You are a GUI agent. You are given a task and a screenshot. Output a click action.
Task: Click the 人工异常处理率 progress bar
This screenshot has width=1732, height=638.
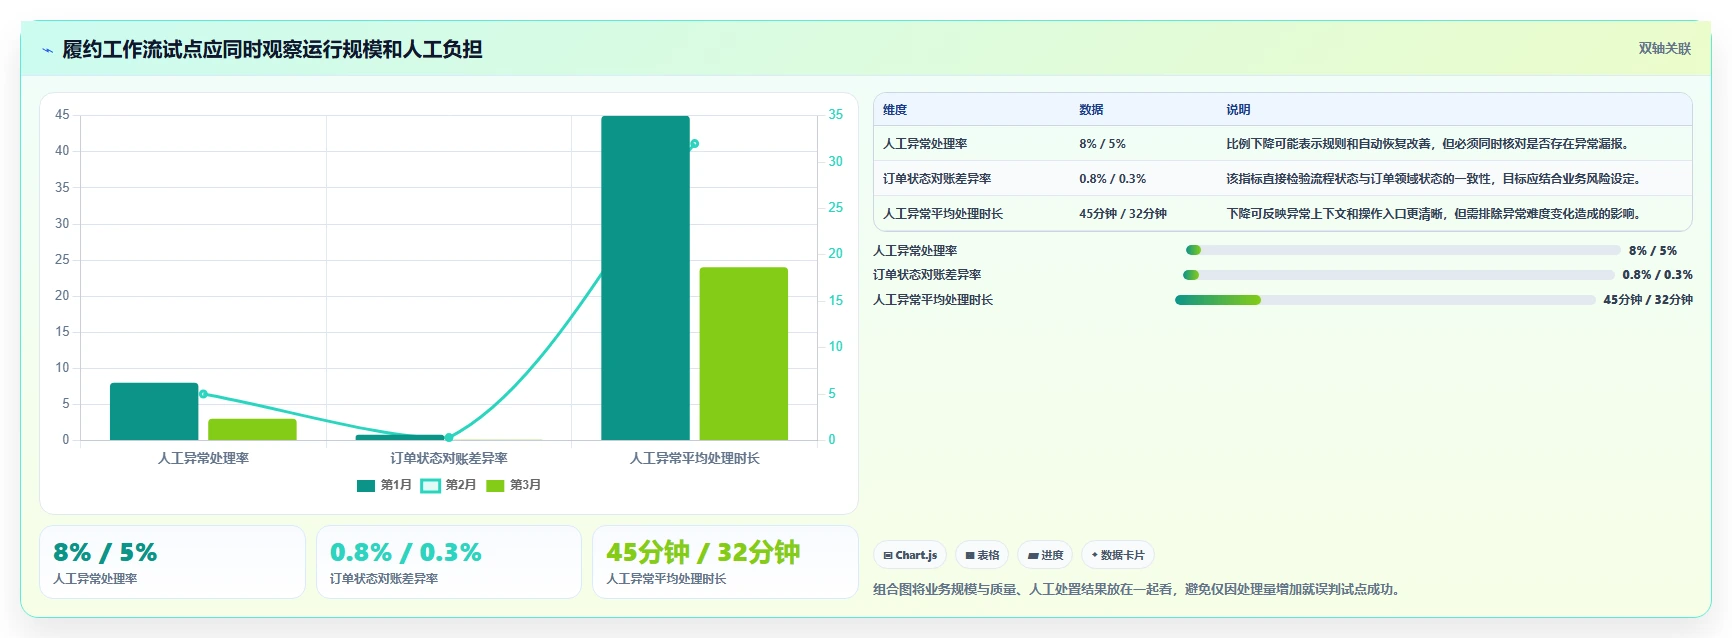[1402, 250]
